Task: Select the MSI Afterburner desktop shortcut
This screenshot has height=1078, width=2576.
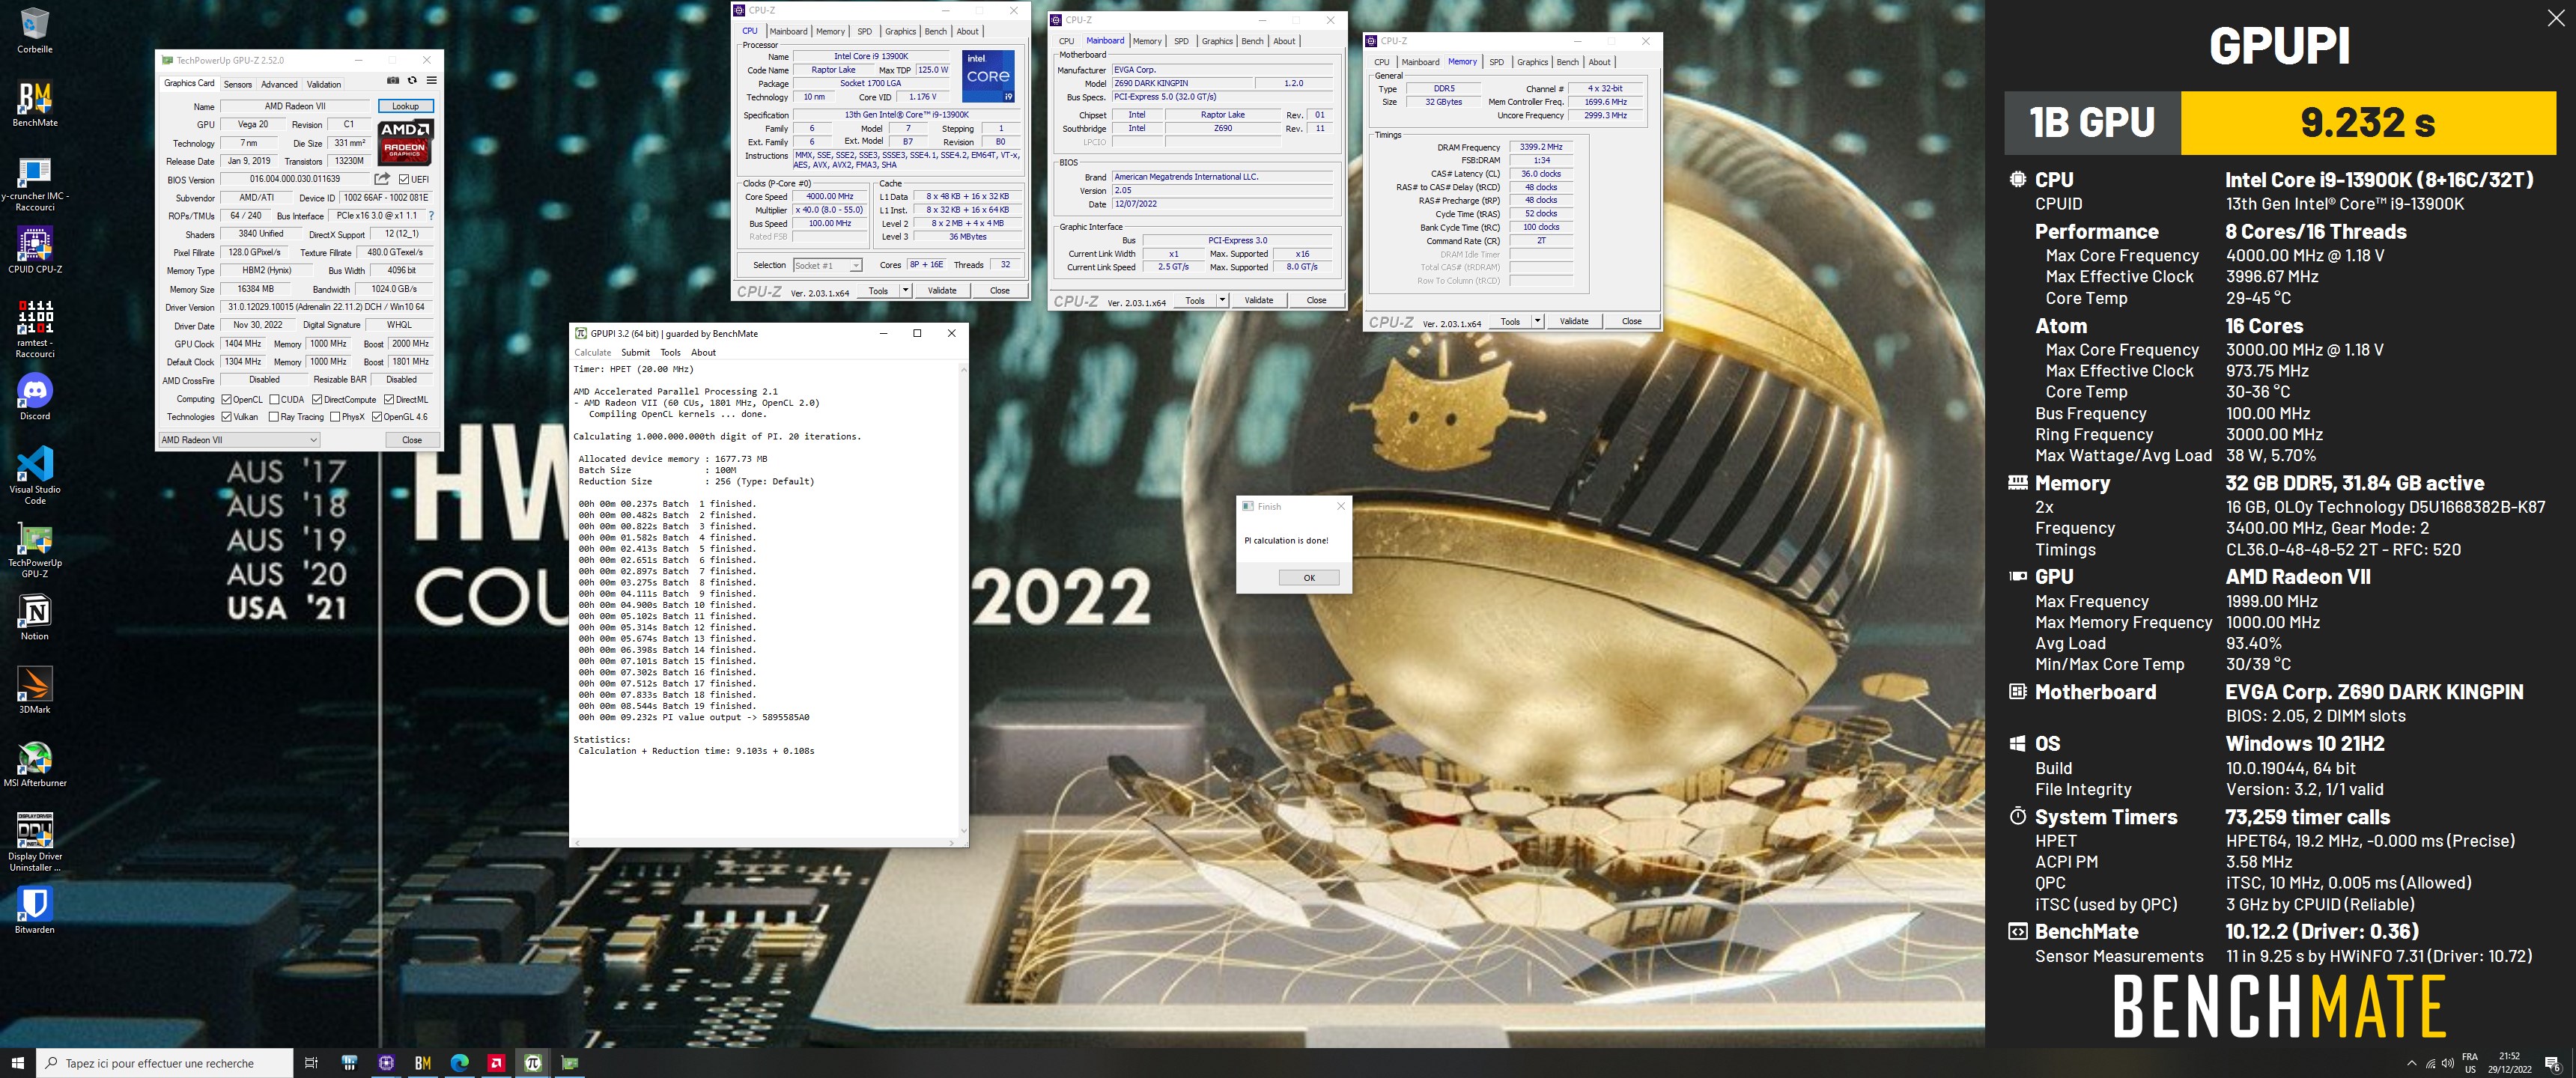Action: (x=35, y=764)
